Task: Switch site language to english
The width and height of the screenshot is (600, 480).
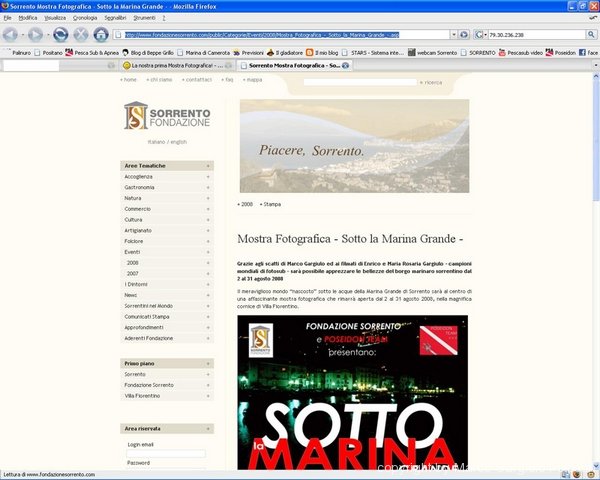Action: pyautogui.click(x=179, y=142)
